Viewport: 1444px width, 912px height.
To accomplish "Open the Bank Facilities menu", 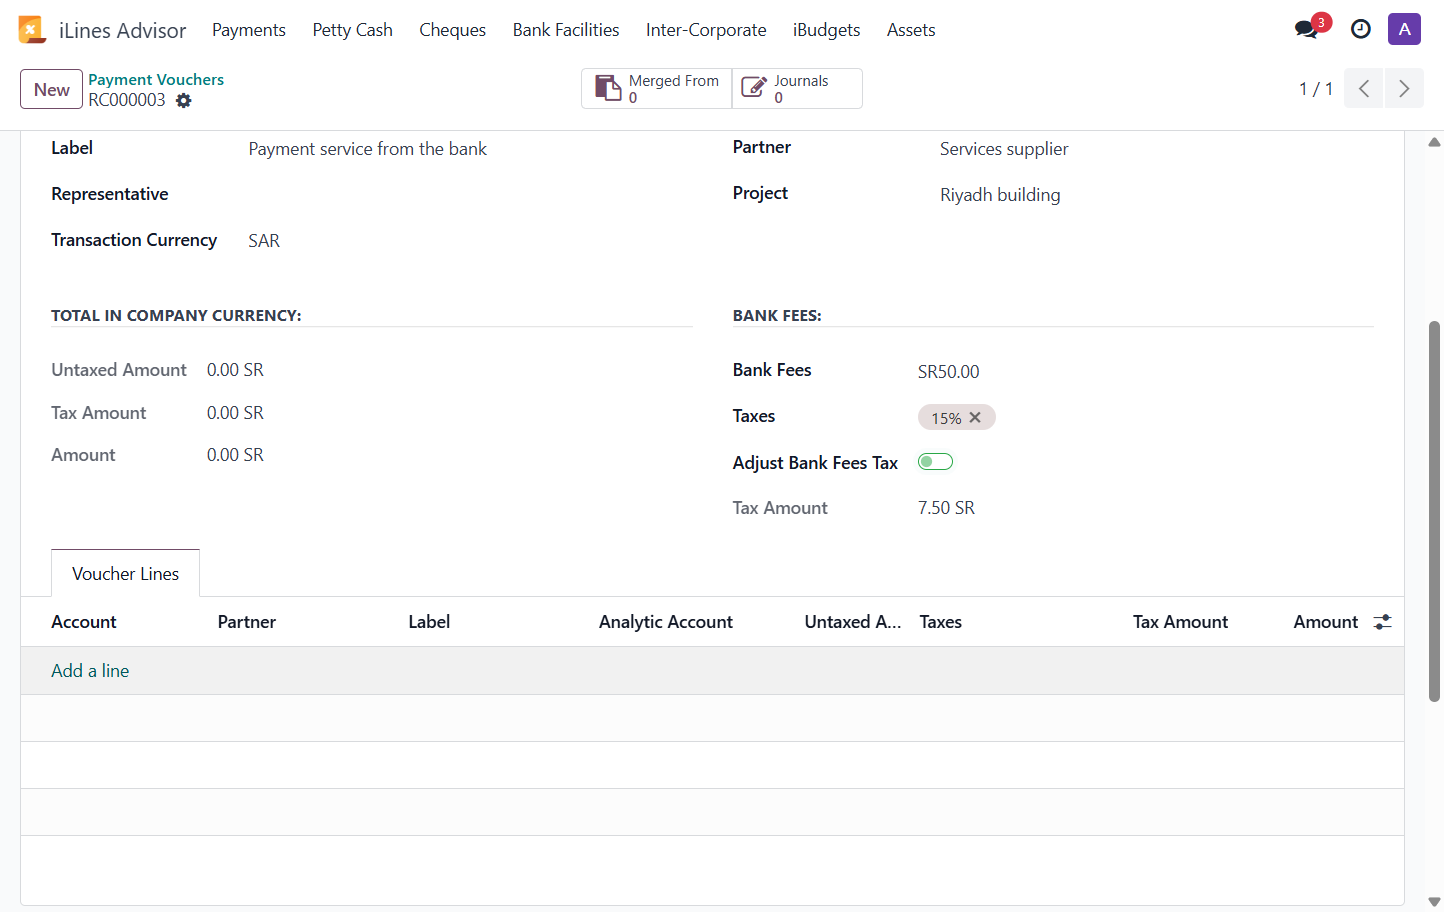I will coord(566,30).
